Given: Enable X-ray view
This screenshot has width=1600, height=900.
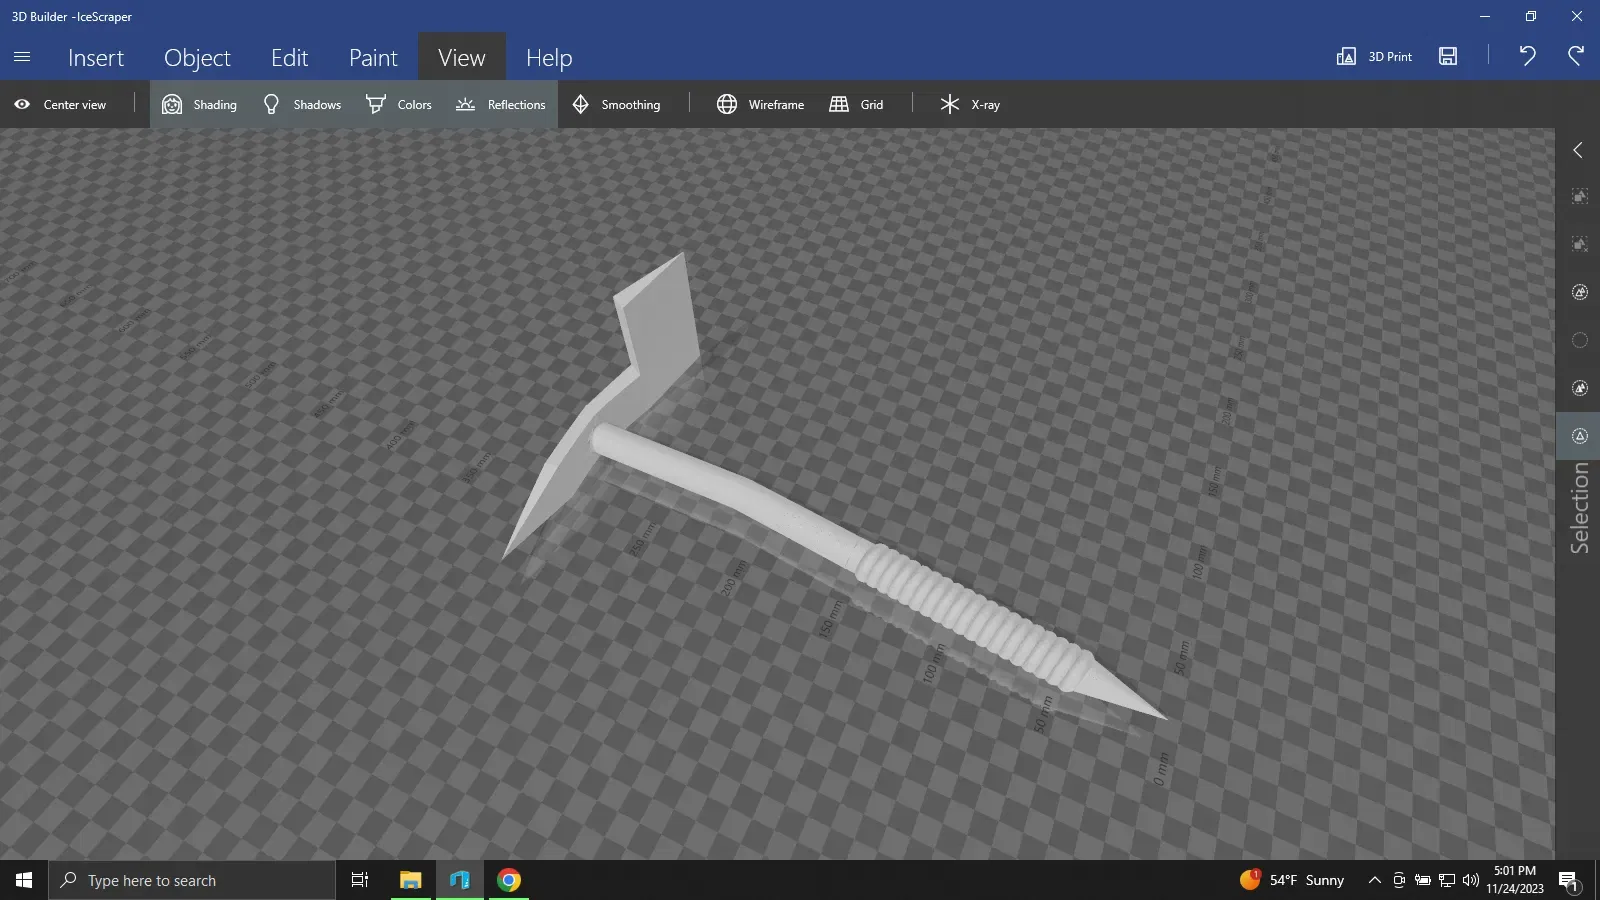Looking at the screenshot, I should (x=969, y=104).
